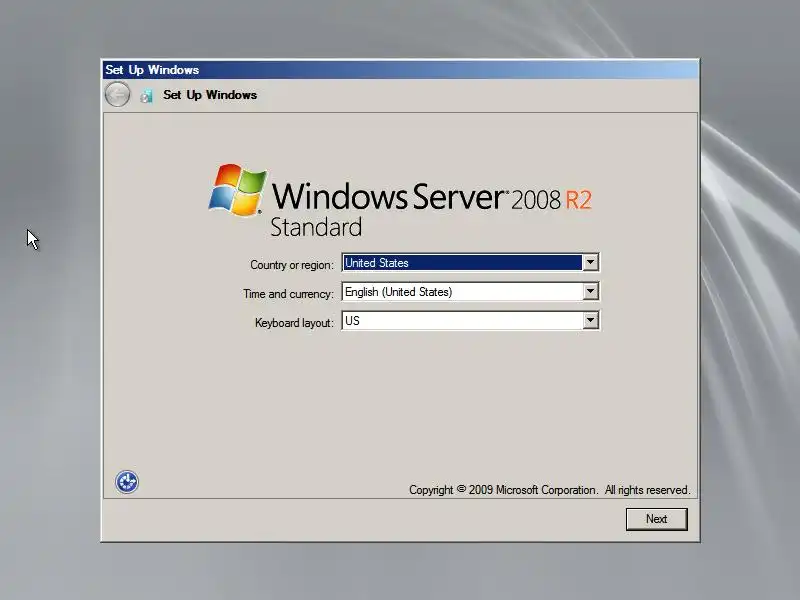Expand the Time and currency dropdown arrow
Image resolution: width=800 pixels, height=600 pixels.
click(x=590, y=292)
